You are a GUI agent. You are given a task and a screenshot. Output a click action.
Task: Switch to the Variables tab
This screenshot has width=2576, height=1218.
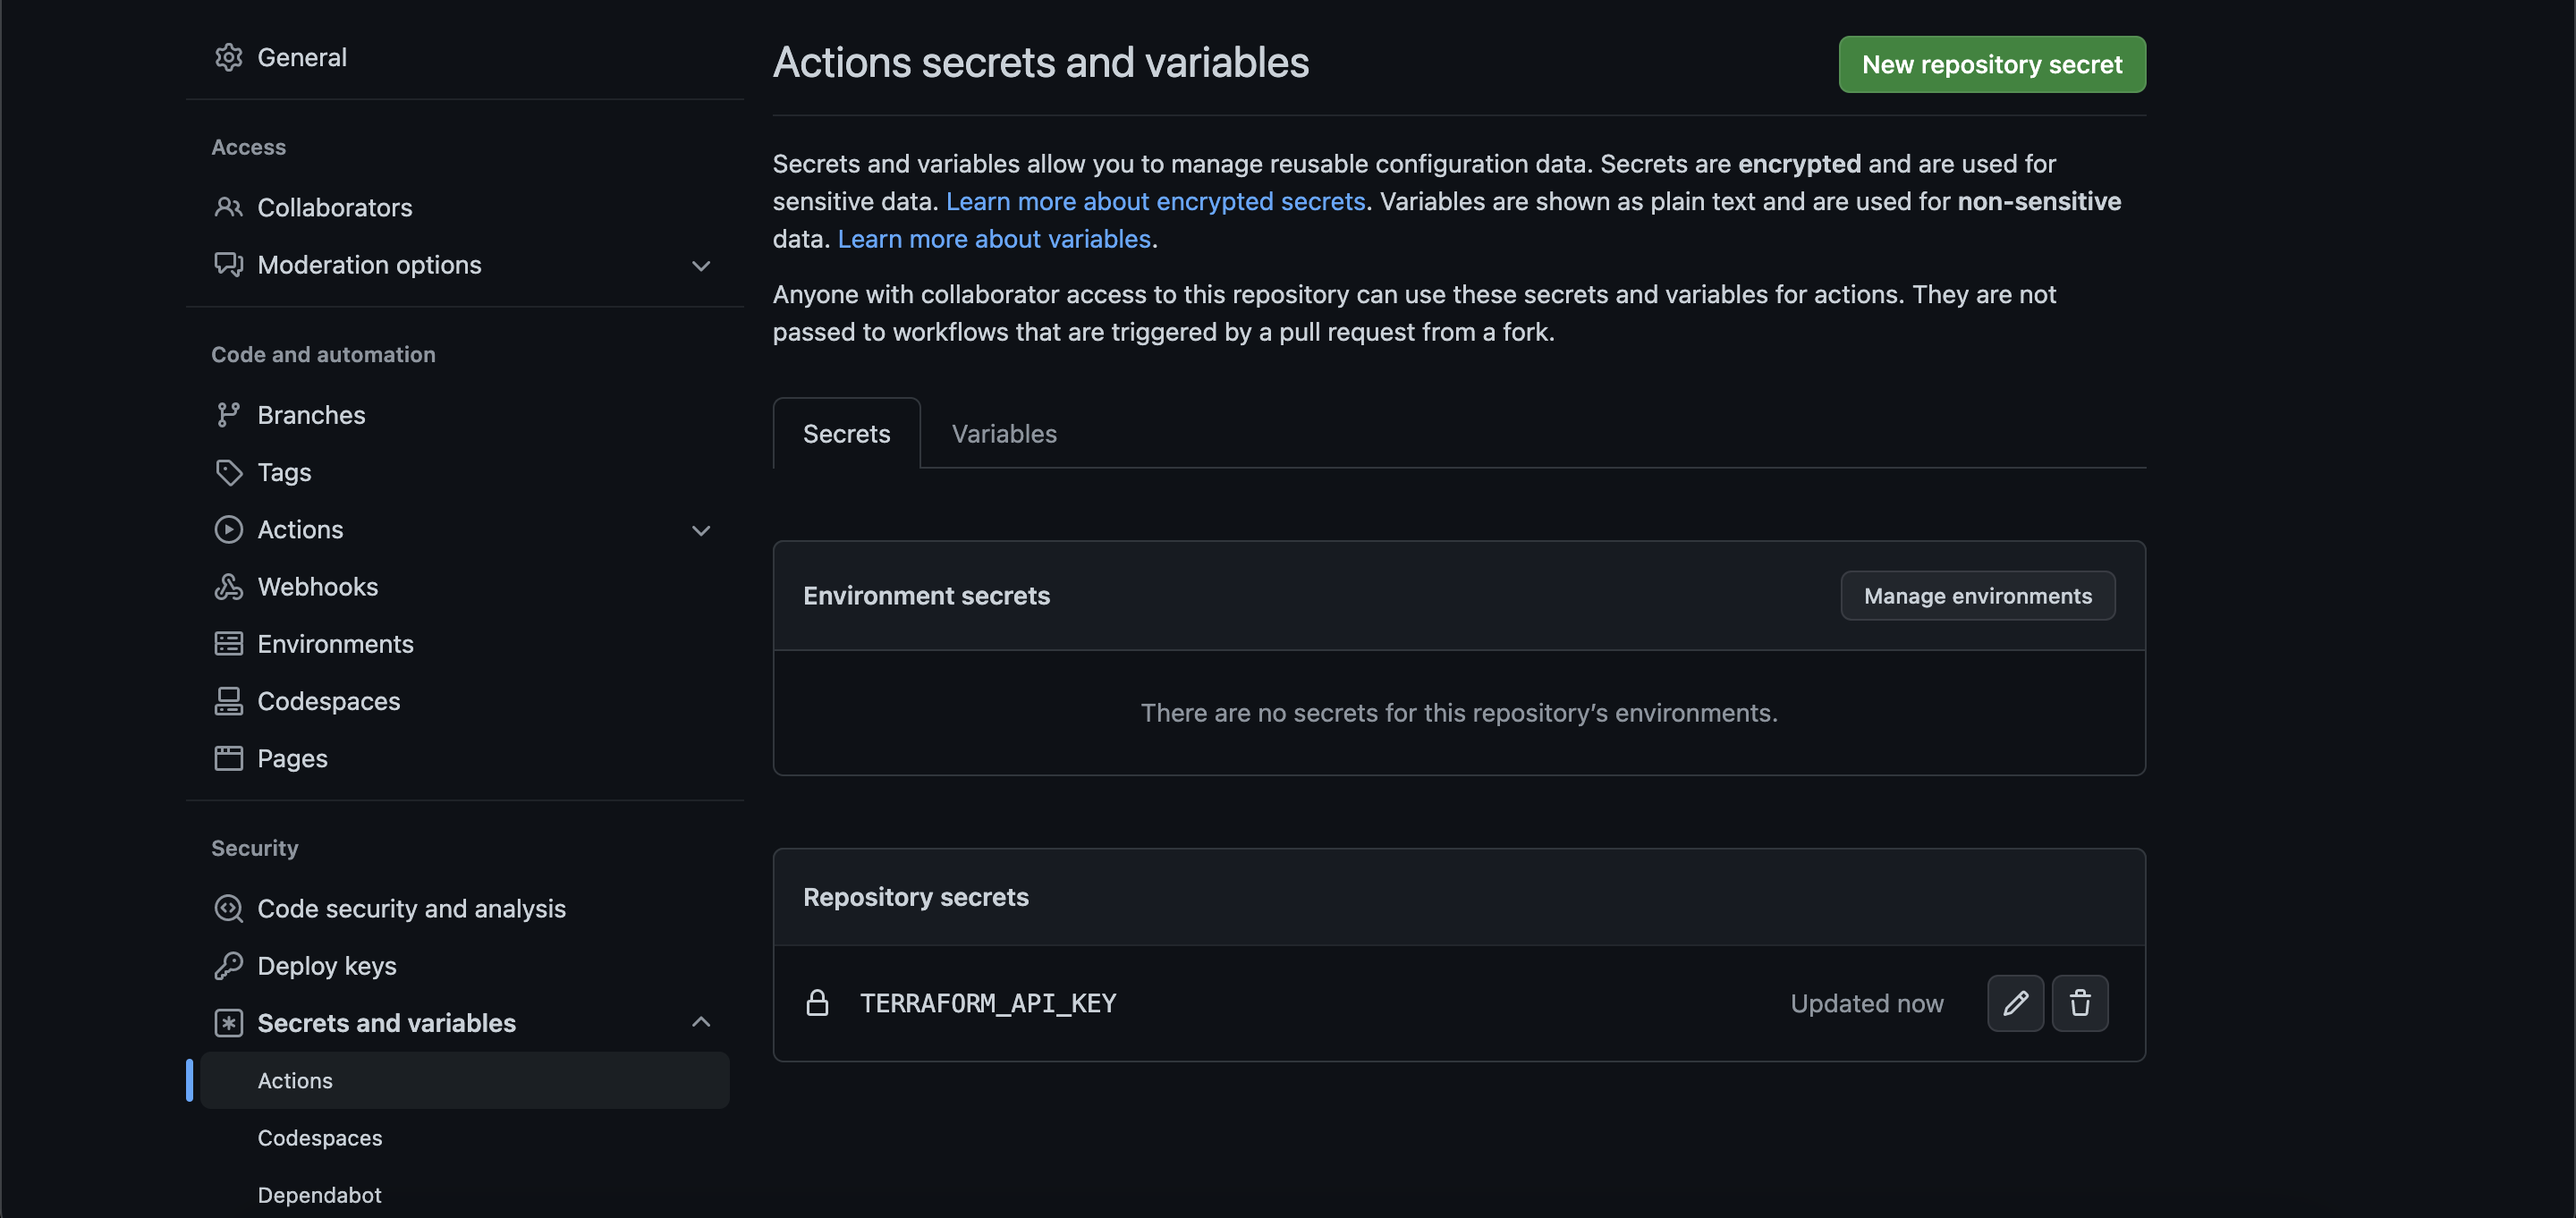1004,434
